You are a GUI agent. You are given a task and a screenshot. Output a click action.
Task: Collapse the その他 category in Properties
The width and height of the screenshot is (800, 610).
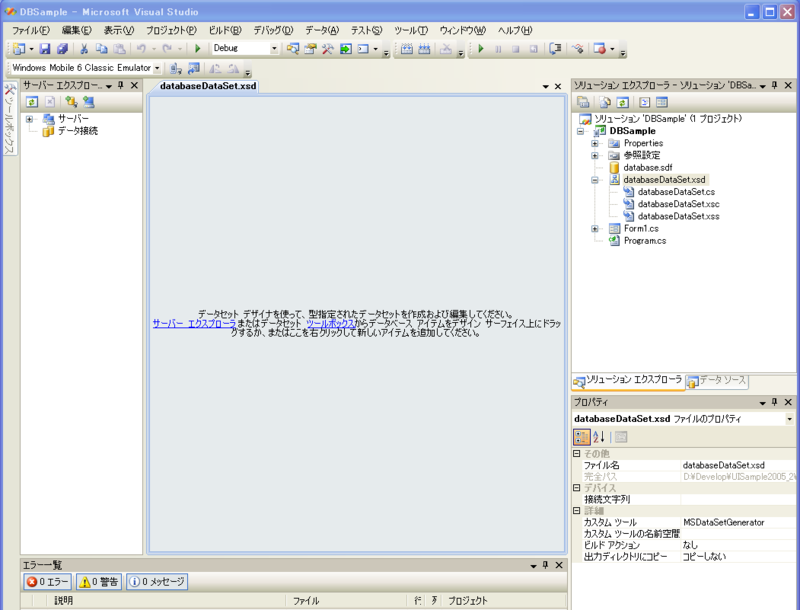pos(577,453)
